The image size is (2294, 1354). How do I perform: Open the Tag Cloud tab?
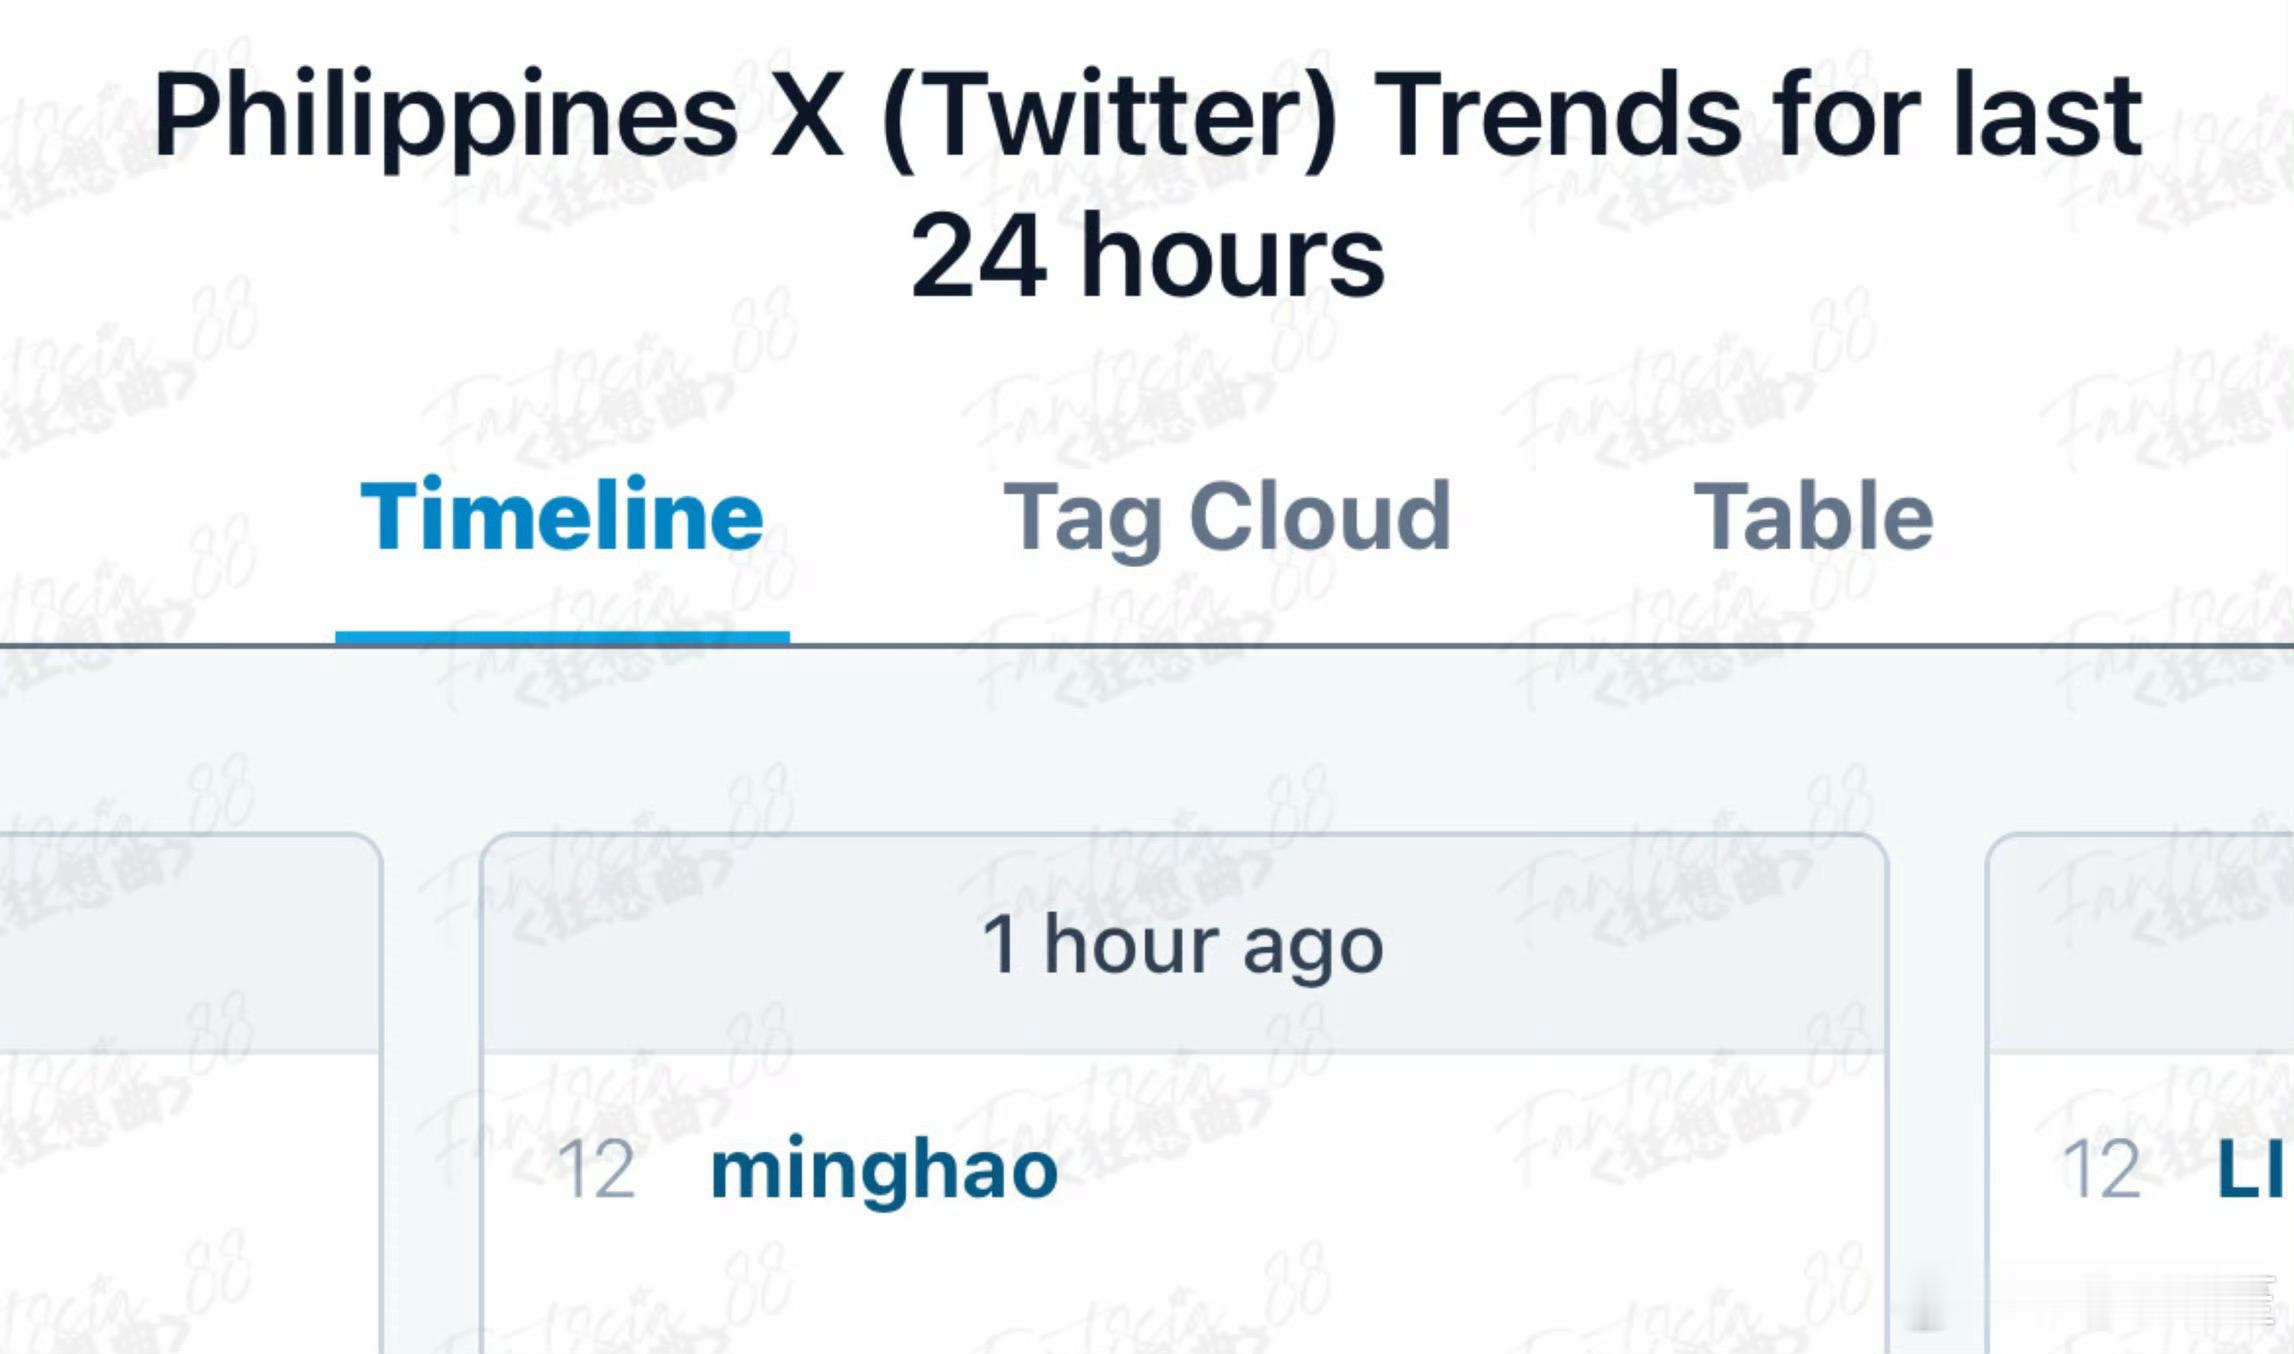pyautogui.click(x=1226, y=517)
